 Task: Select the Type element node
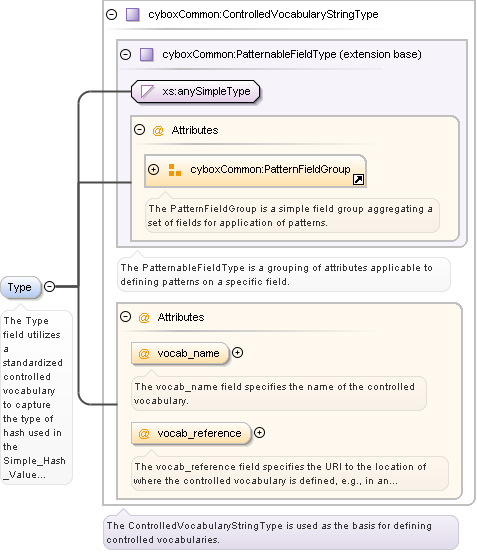(20, 287)
